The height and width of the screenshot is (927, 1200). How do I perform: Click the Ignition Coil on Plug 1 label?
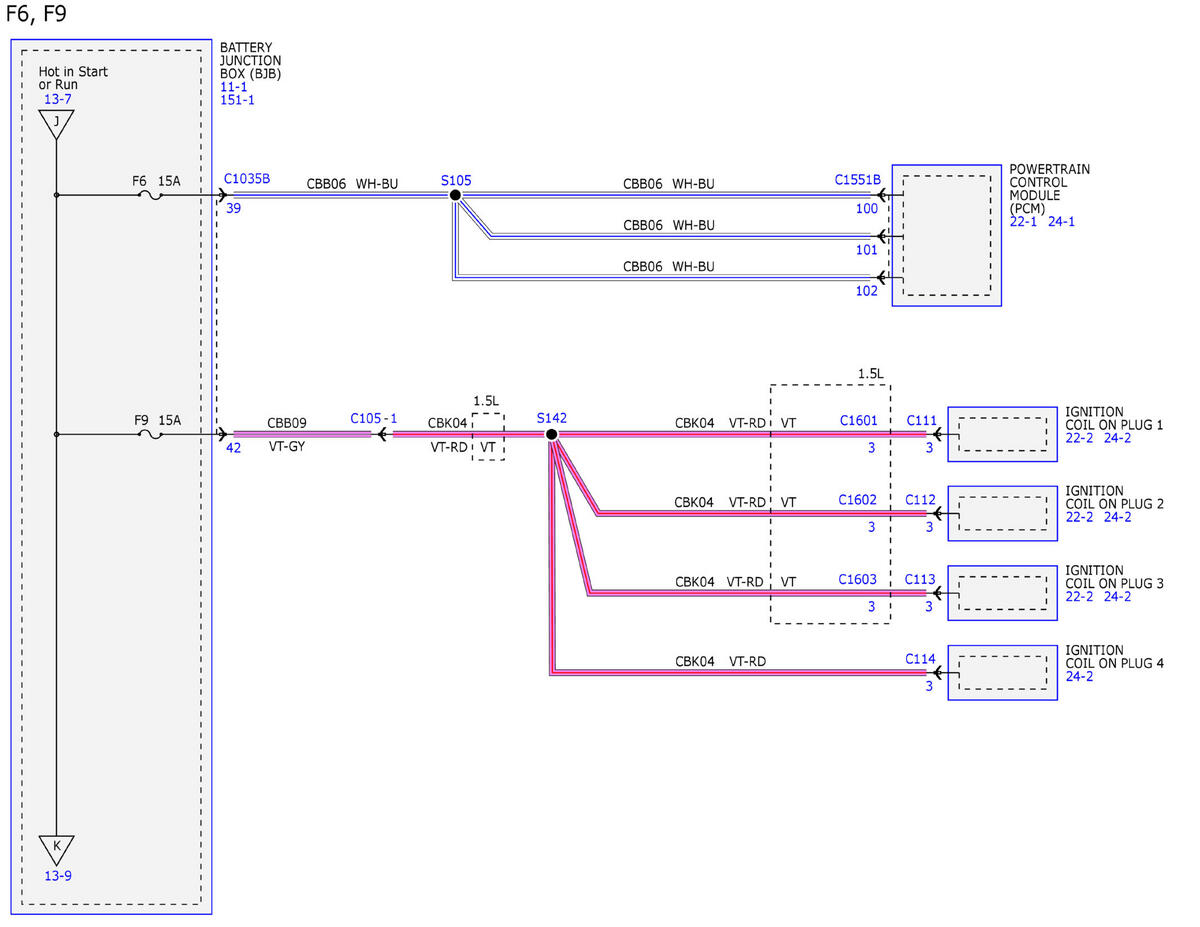(1115, 418)
